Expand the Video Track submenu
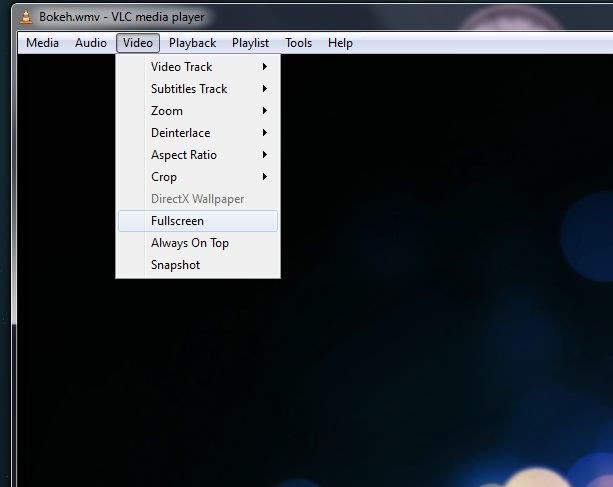The image size is (613, 487). tap(198, 67)
